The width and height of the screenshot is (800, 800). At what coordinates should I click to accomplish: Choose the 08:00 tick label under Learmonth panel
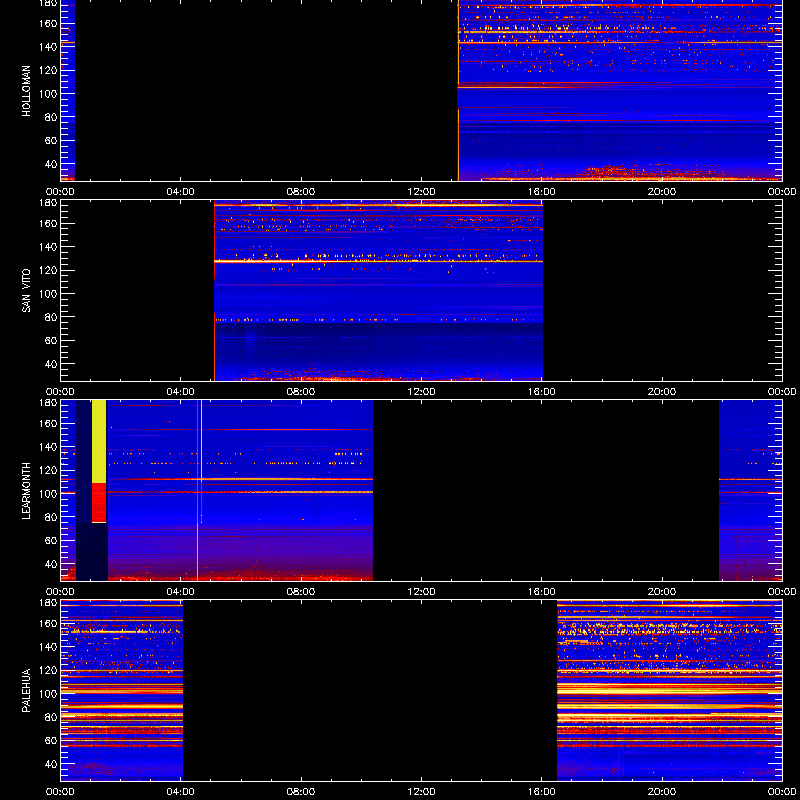301,592
